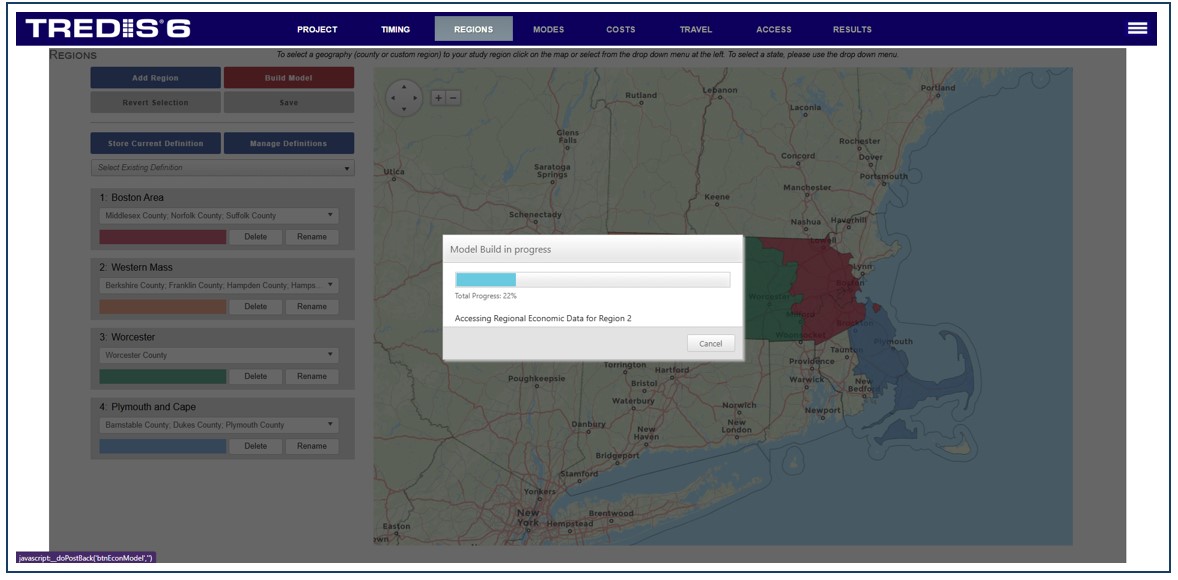Open the Select Existing Definition dropdown
The height and width of the screenshot is (580, 1178).
(222, 168)
